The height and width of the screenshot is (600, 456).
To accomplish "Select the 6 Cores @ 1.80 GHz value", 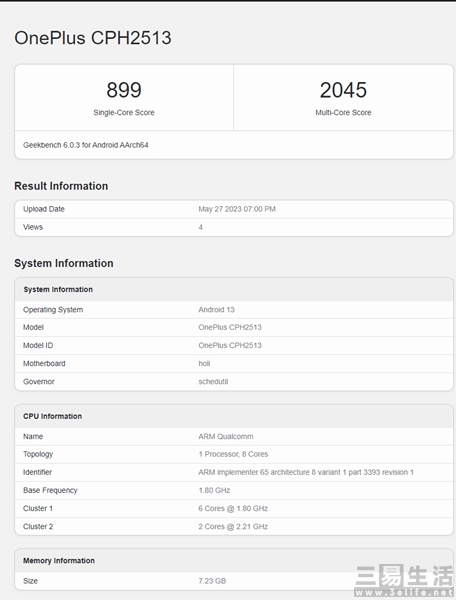I will tap(233, 509).
